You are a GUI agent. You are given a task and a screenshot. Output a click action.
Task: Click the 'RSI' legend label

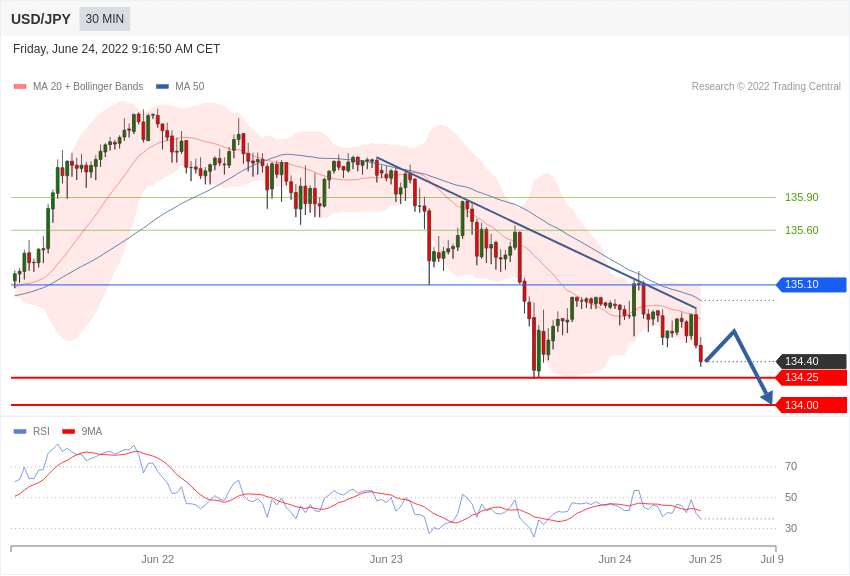pos(41,431)
